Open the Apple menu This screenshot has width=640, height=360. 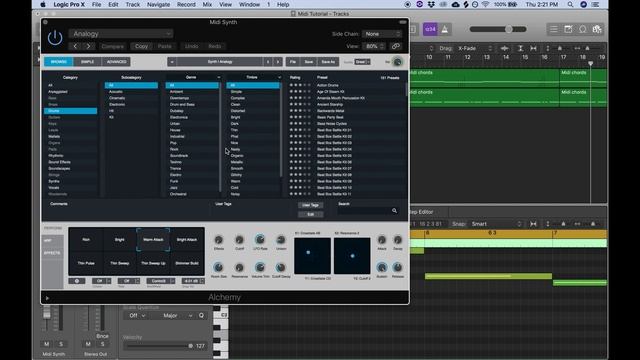pos(42,4)
